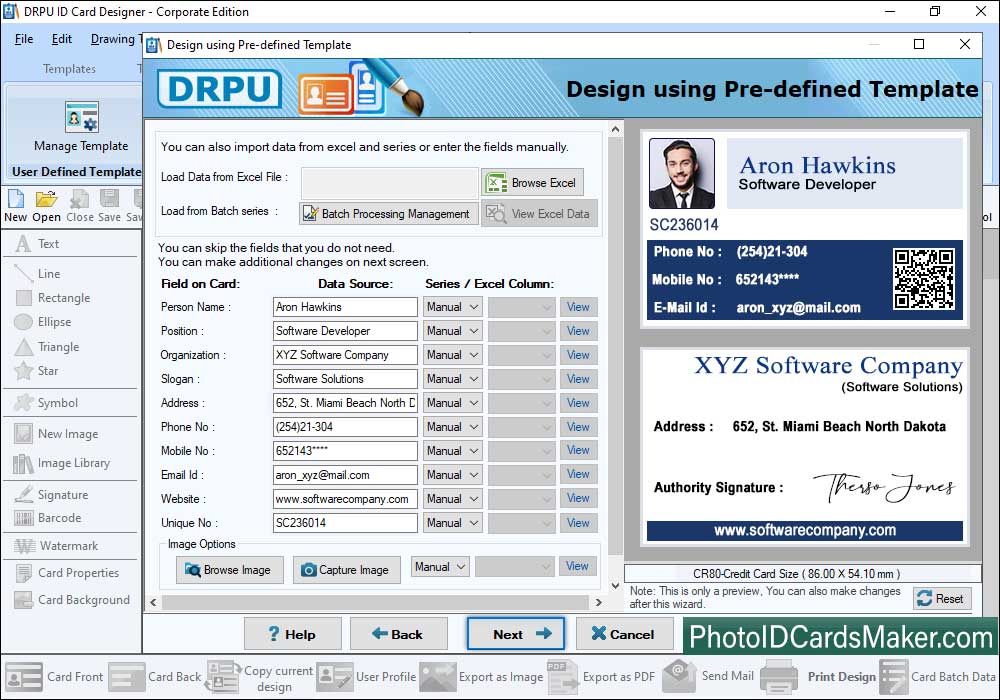Open the Manage Template icon
1000x700 pixels.
(x=81, y=127)
